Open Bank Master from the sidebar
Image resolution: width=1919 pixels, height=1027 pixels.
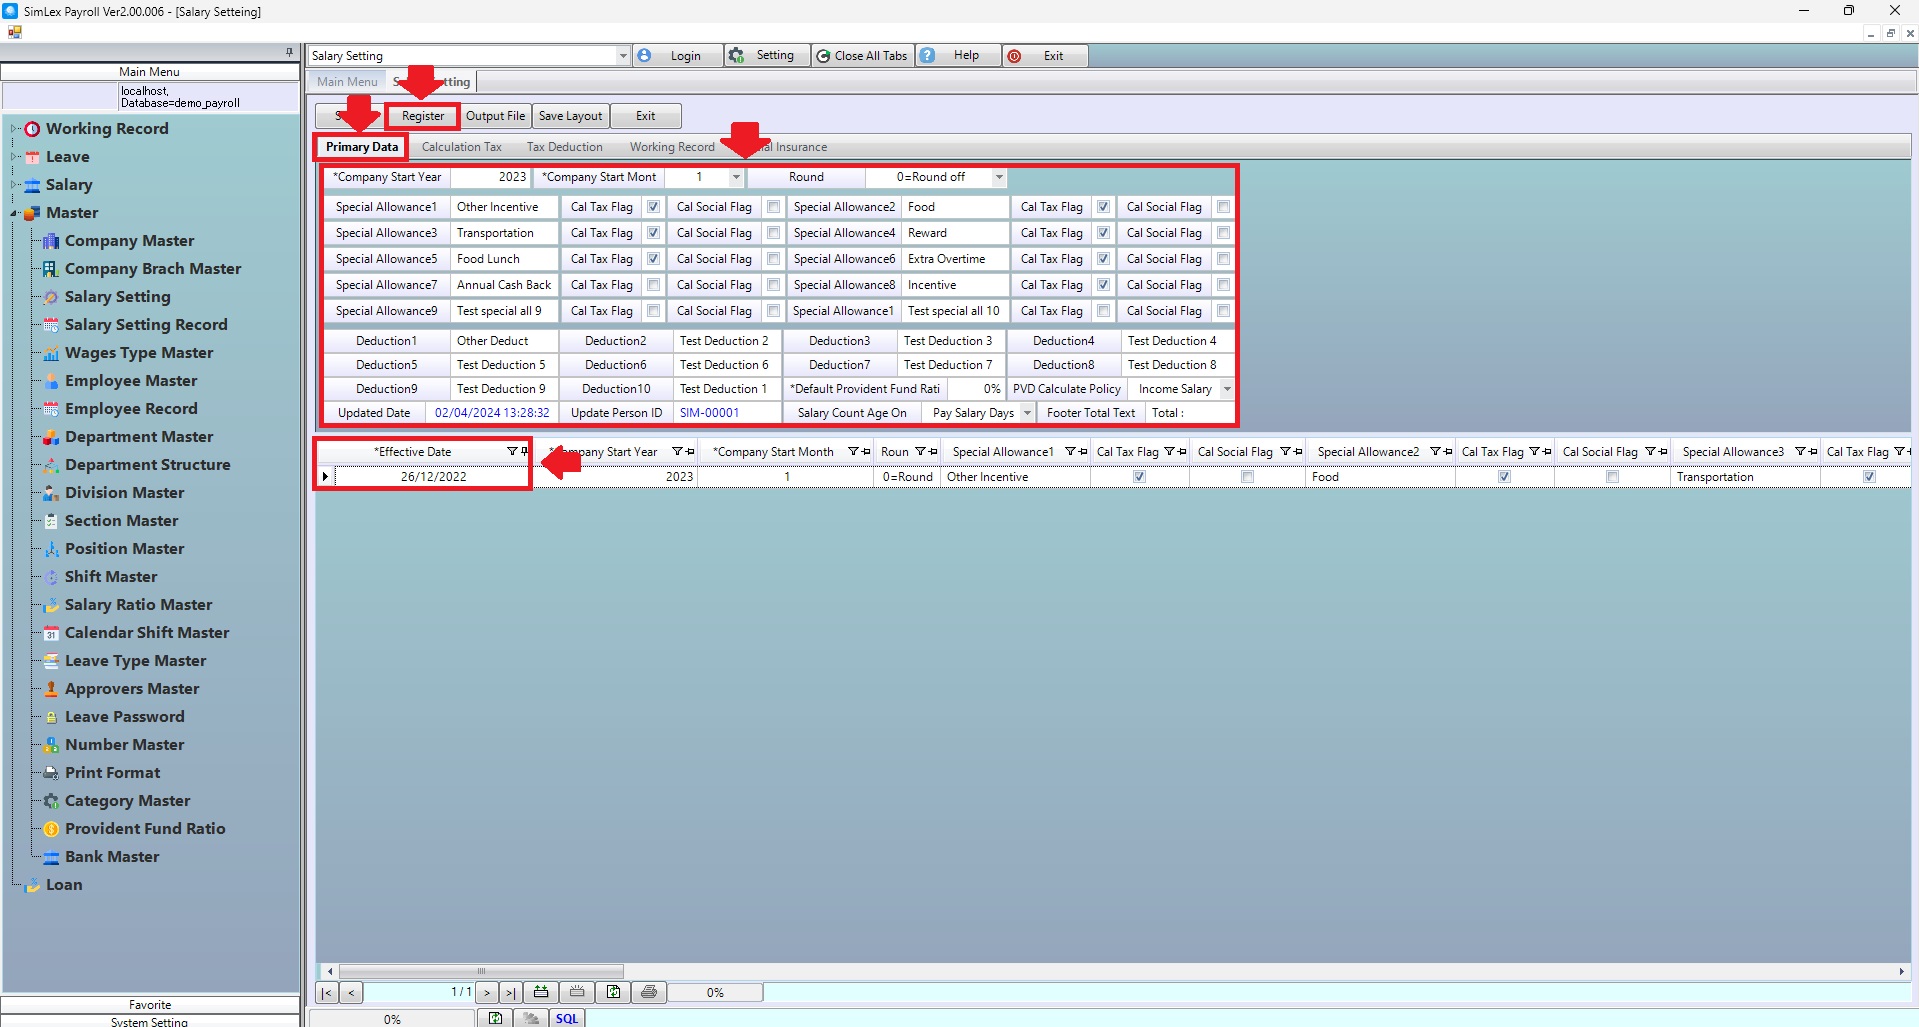pyautogui.click(x=111, y=857)
